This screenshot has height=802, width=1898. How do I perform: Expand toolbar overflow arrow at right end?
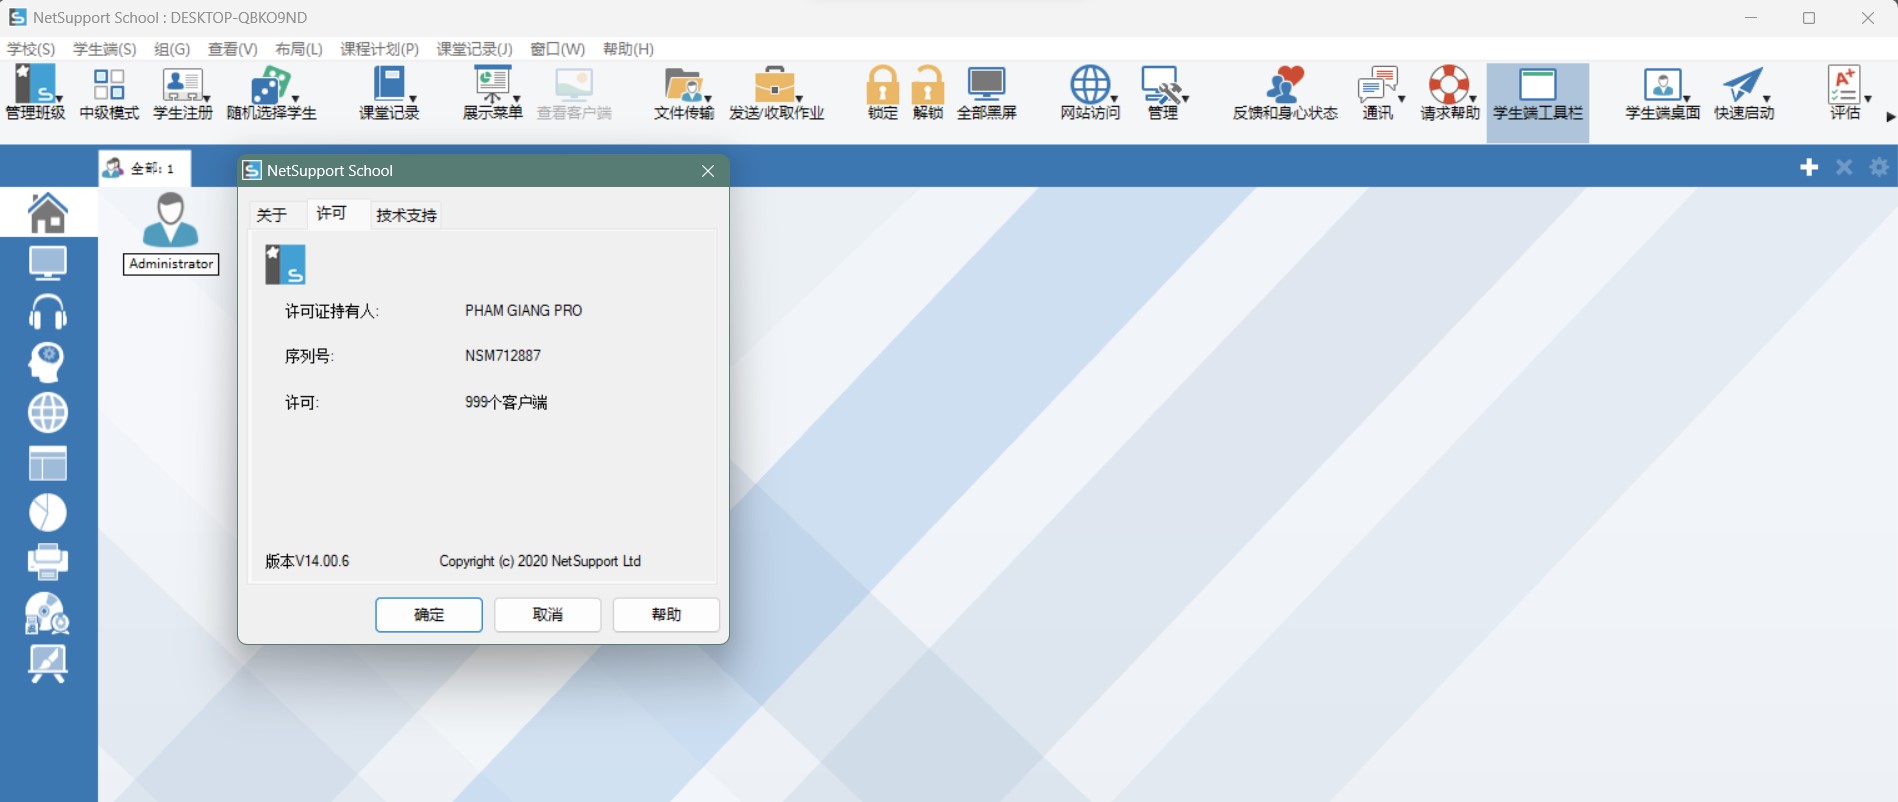[x=1889, y=117]
